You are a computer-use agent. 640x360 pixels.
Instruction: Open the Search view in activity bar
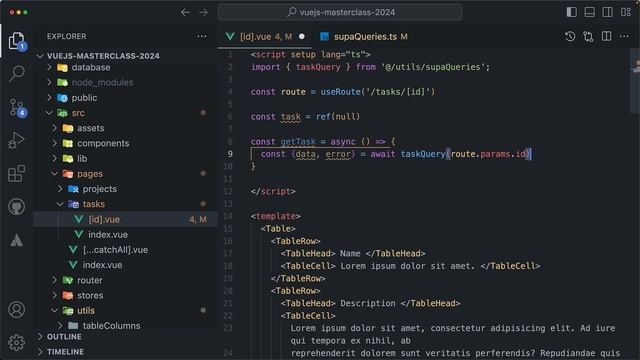point(17,73)
